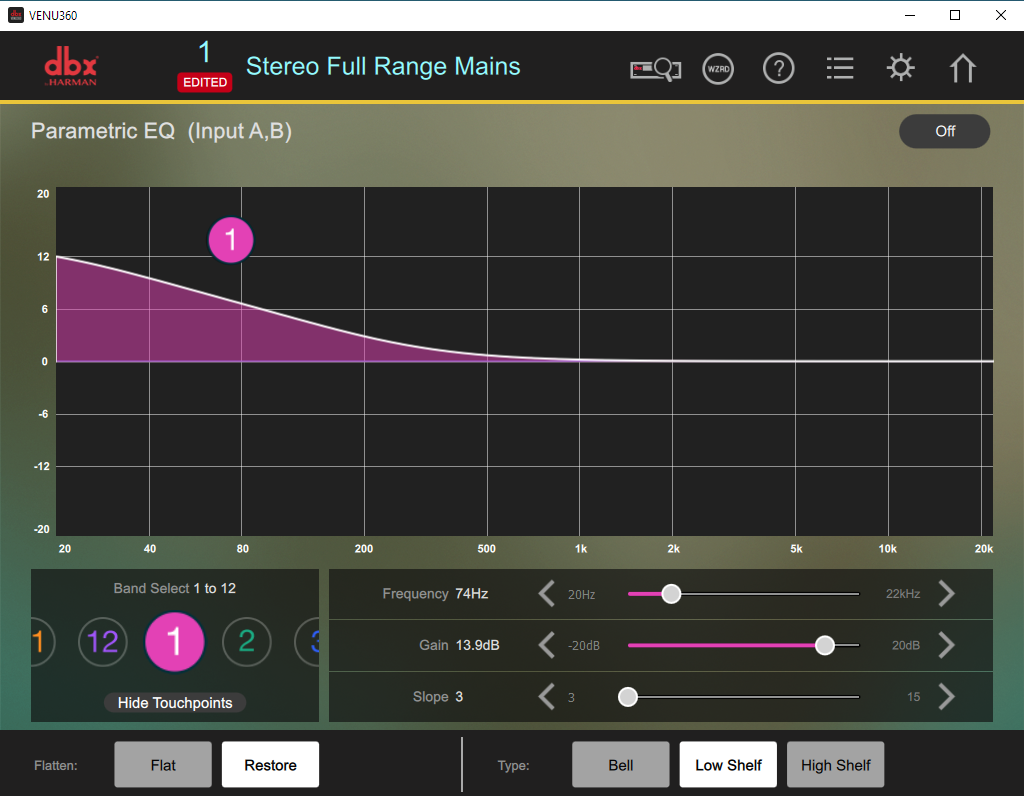
Task: Open the settings gear icon
Action: (901, 69)
